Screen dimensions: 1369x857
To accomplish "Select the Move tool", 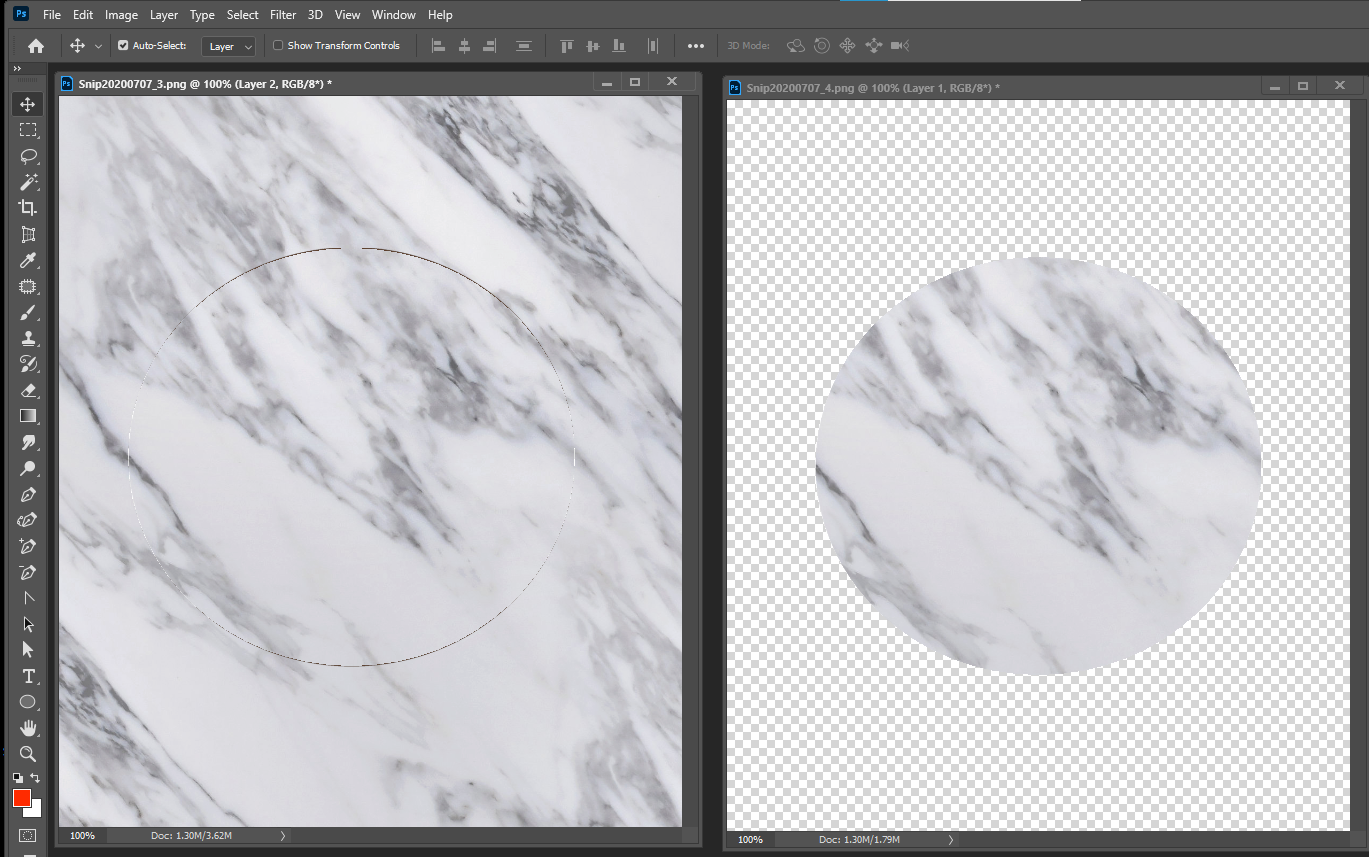I will (x=27, y=103).
